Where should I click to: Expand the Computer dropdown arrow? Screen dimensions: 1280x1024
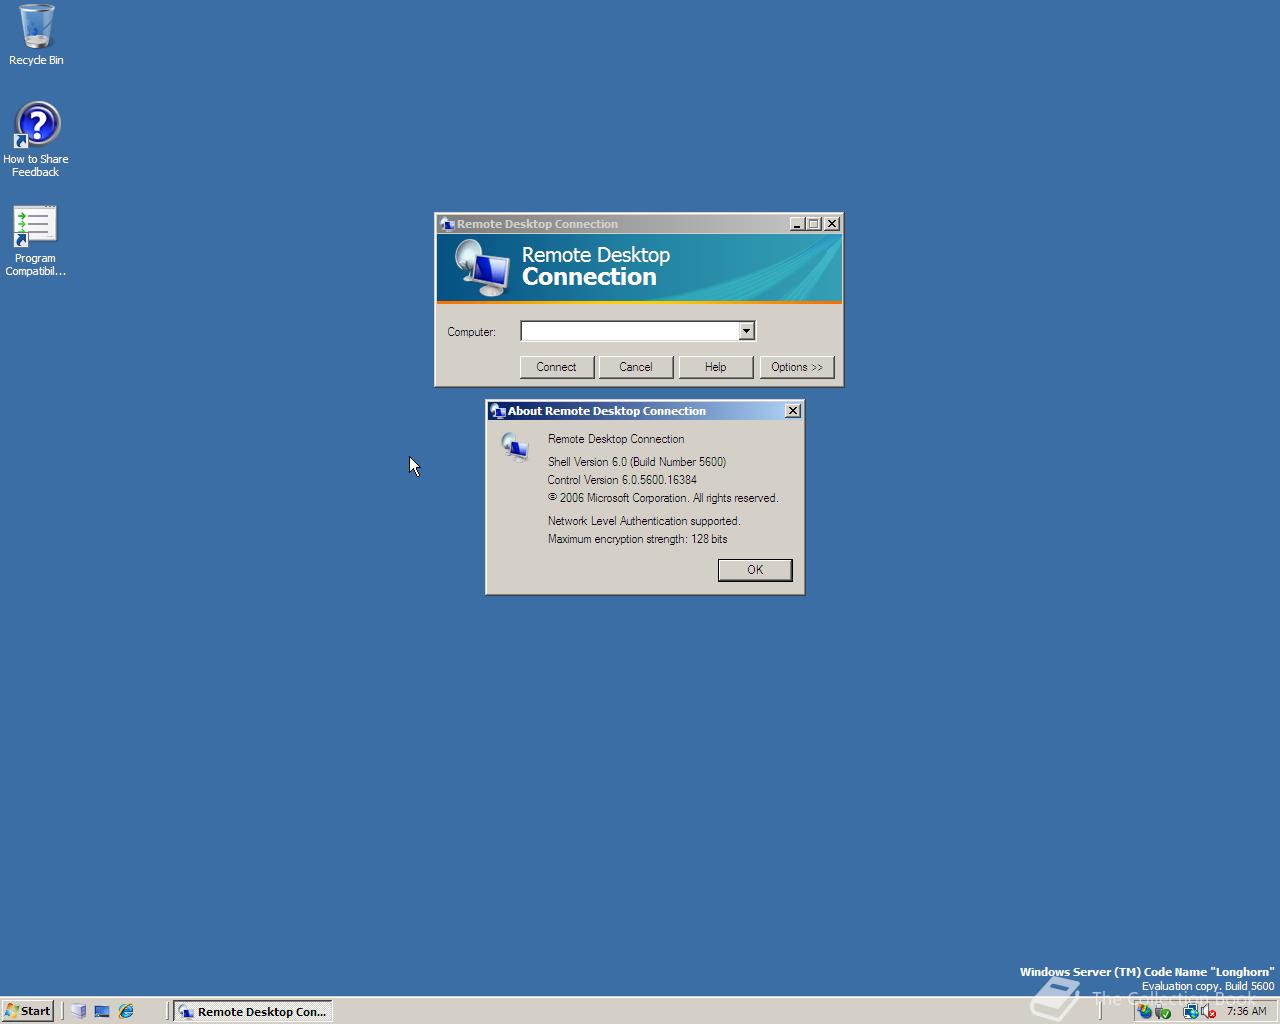tap(746, 331)
